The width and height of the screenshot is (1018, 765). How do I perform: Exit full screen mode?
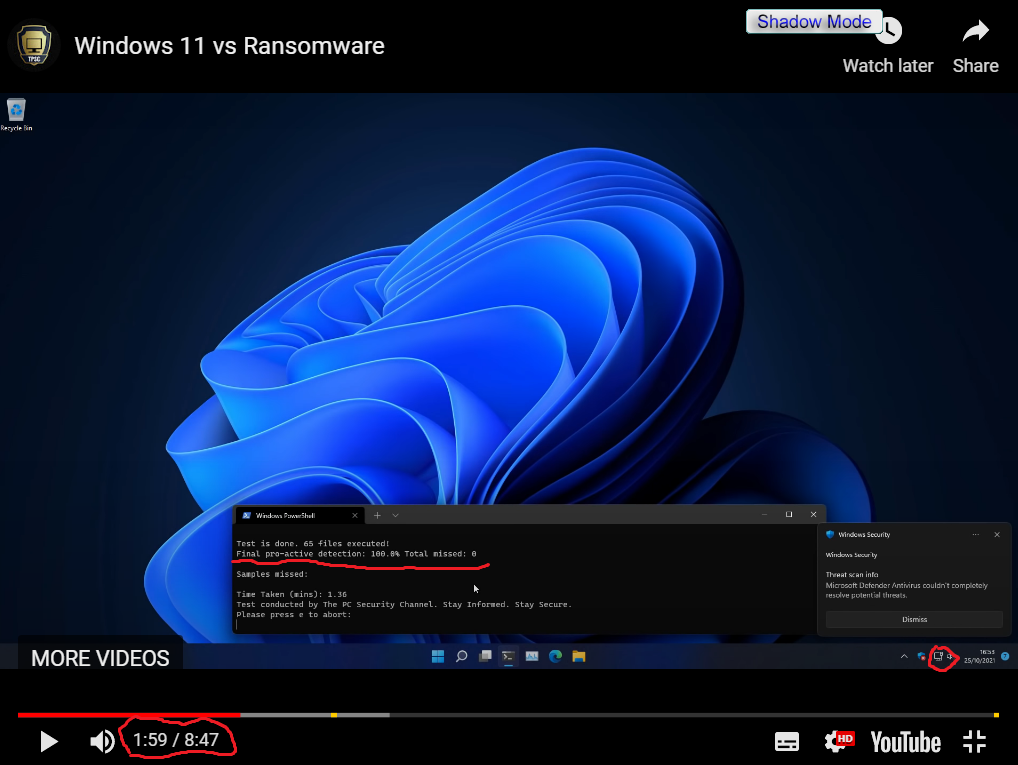tap(975, 742)
